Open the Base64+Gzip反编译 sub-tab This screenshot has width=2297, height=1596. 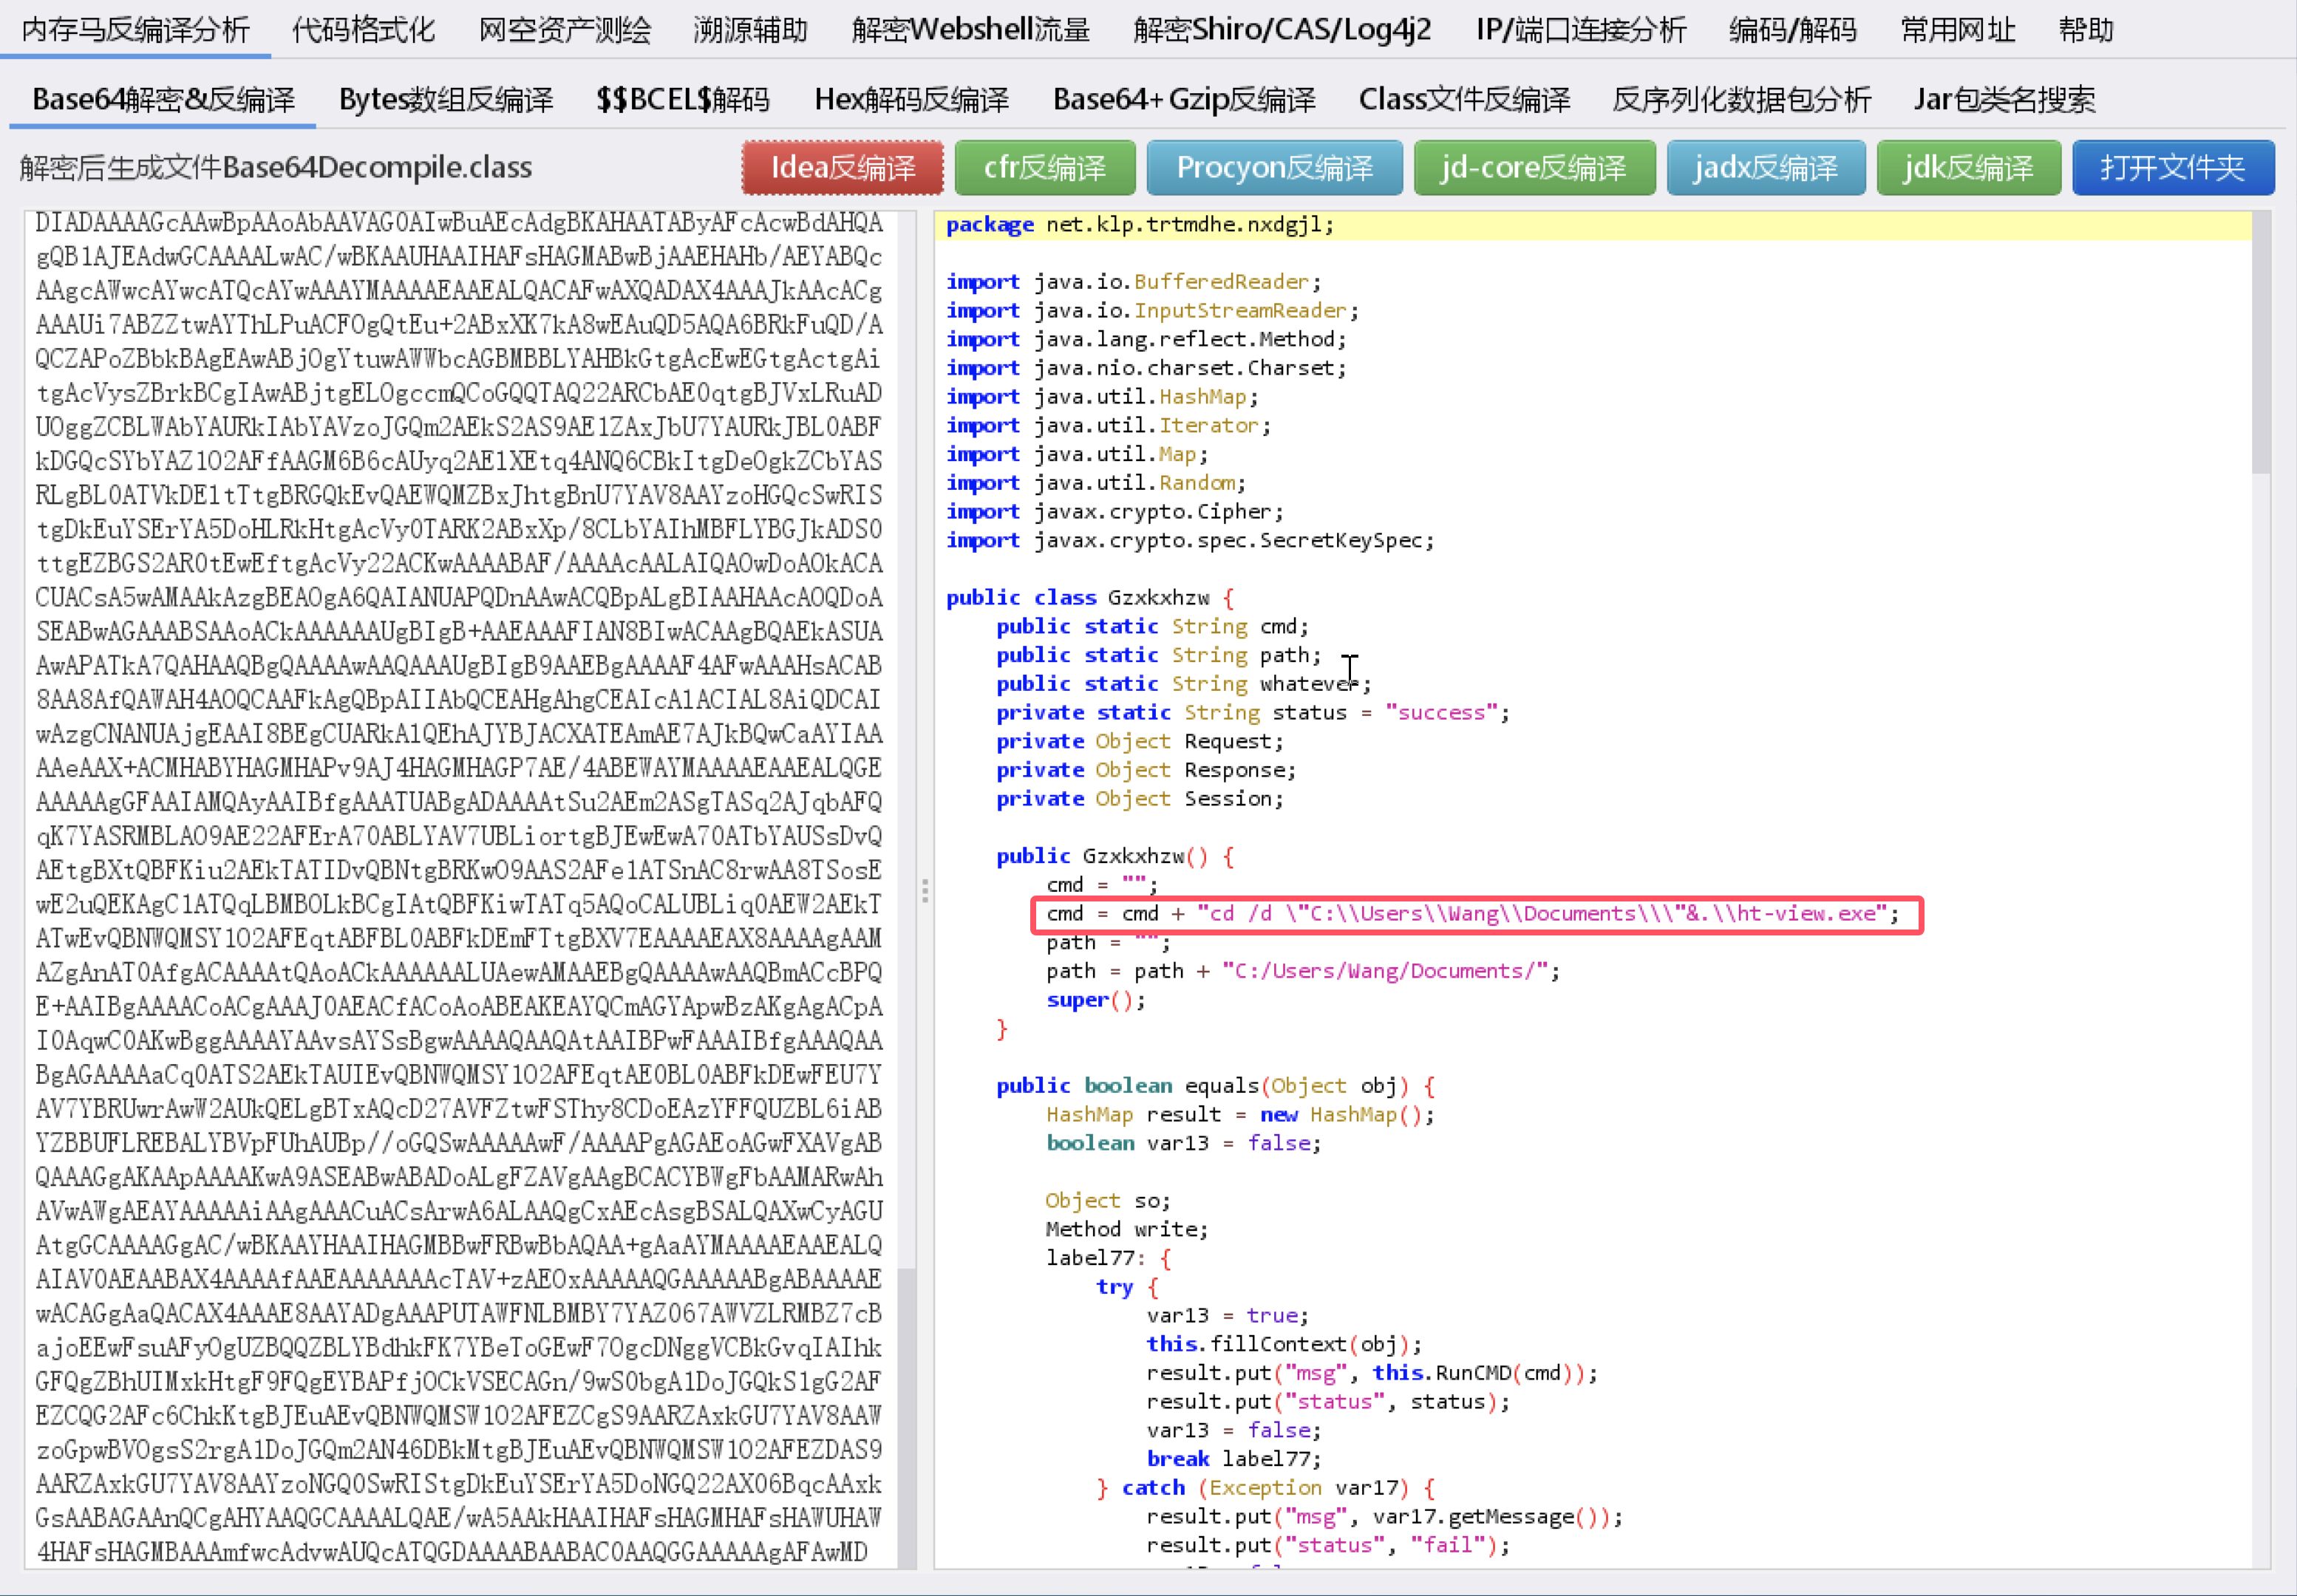pos(1184,100)
